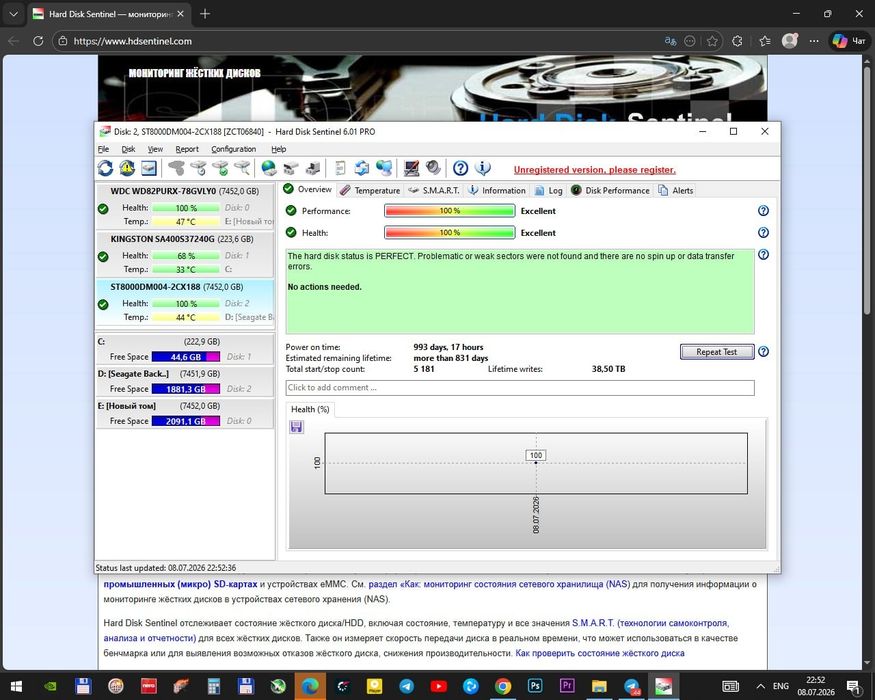Image resolution: width=875 pixels, height=700 pixels.
Task: Open new browser tab with plus button
Action: click(205, 13)
